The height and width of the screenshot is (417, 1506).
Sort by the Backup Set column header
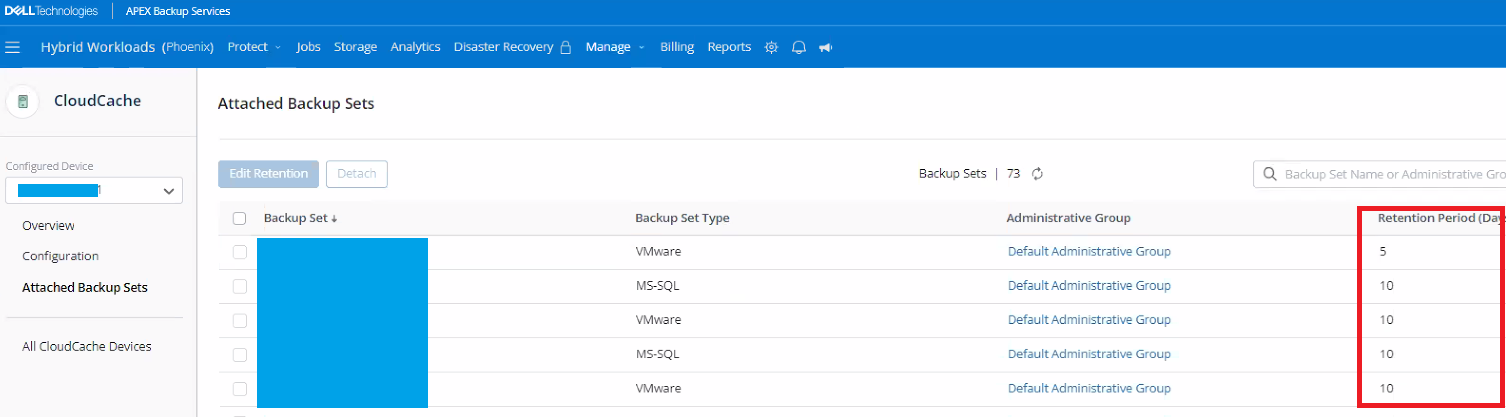(x=299, y=219)
